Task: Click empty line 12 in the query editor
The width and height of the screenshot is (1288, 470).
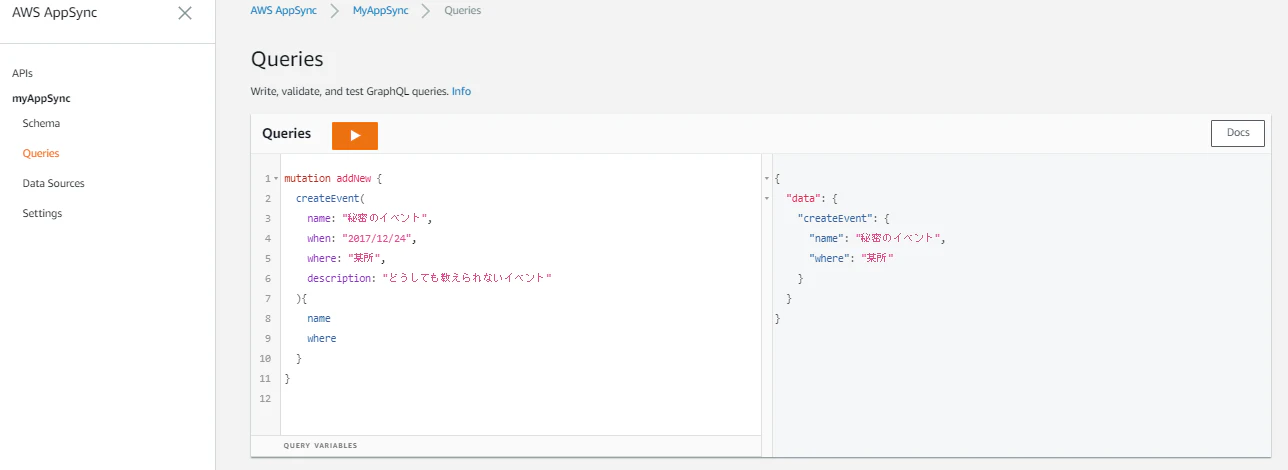Action: point(520,399)
